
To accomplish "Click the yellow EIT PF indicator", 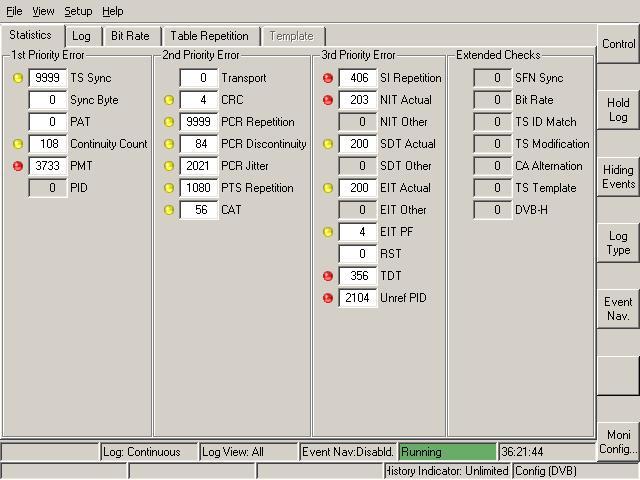I will [x=328, y=232].
